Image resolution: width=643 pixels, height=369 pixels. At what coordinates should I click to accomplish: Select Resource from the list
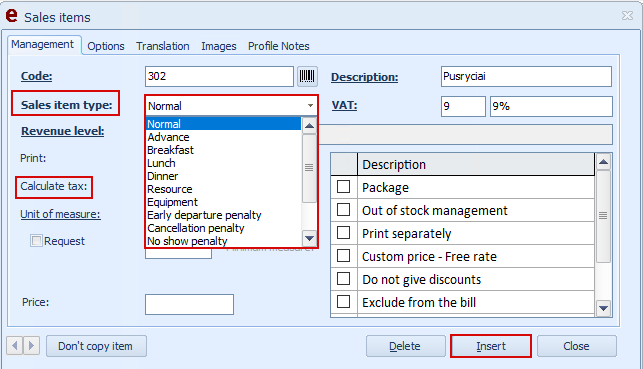coord(224,189)
